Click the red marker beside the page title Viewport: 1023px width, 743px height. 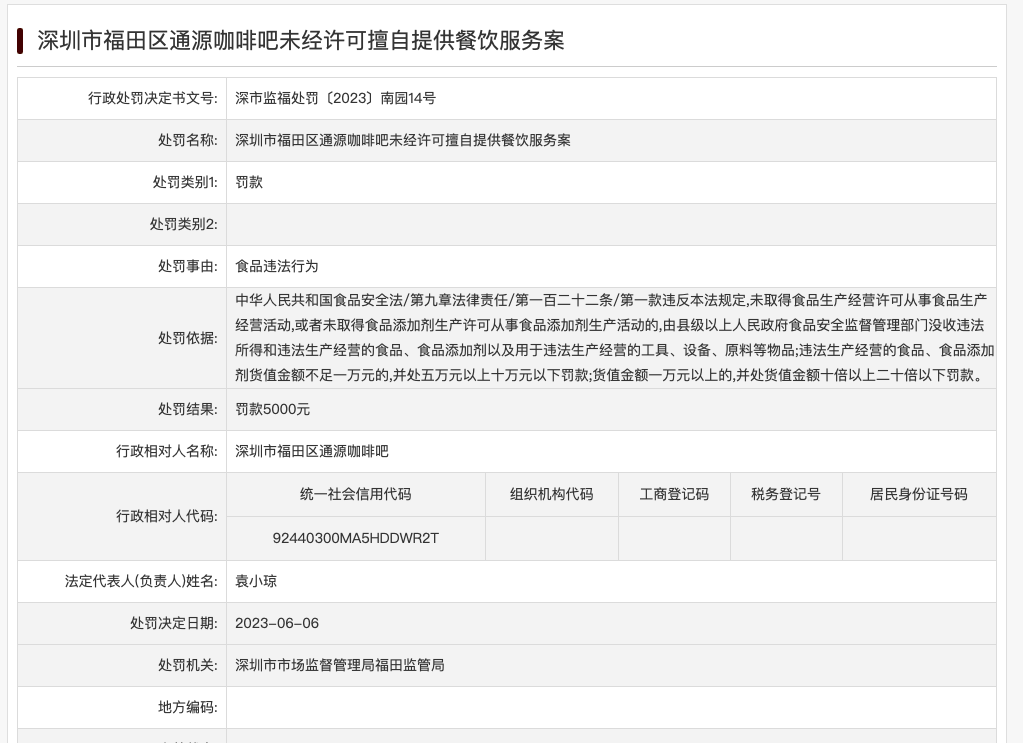point(20,42)
